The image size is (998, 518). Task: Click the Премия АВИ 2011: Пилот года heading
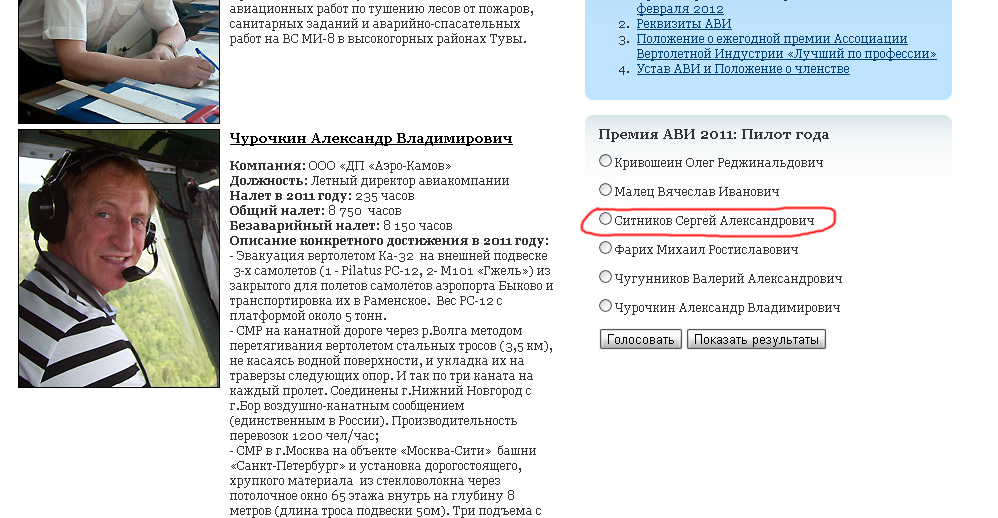tap(713, 134)
